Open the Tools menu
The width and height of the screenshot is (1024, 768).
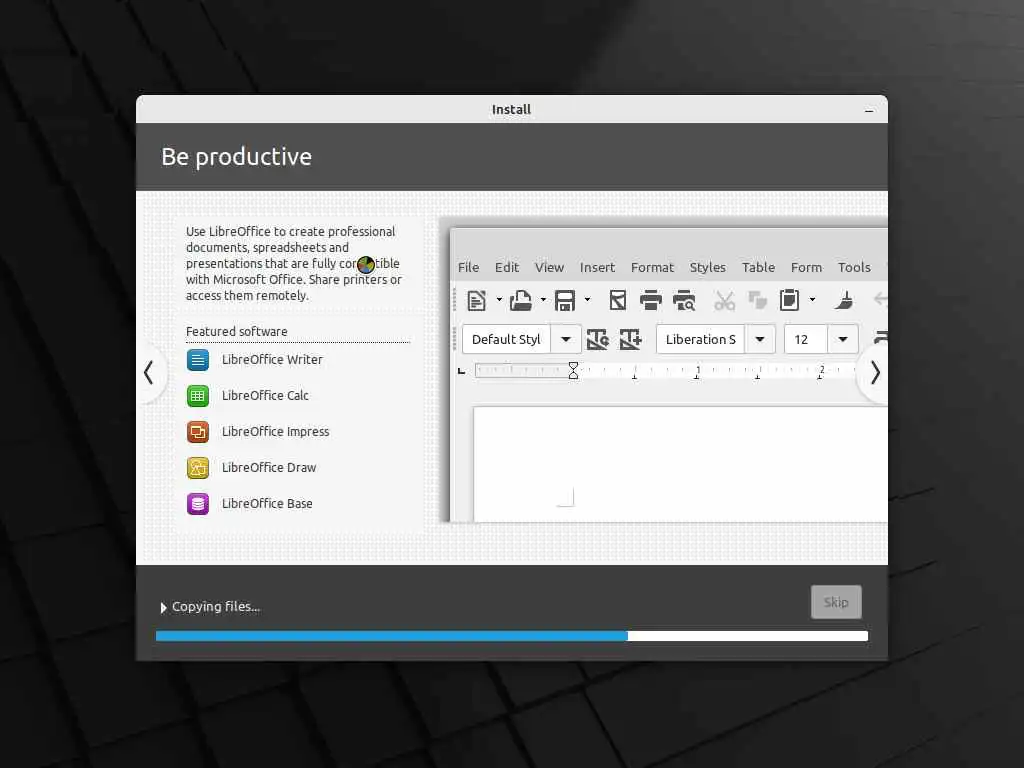[x=854, y=268]
